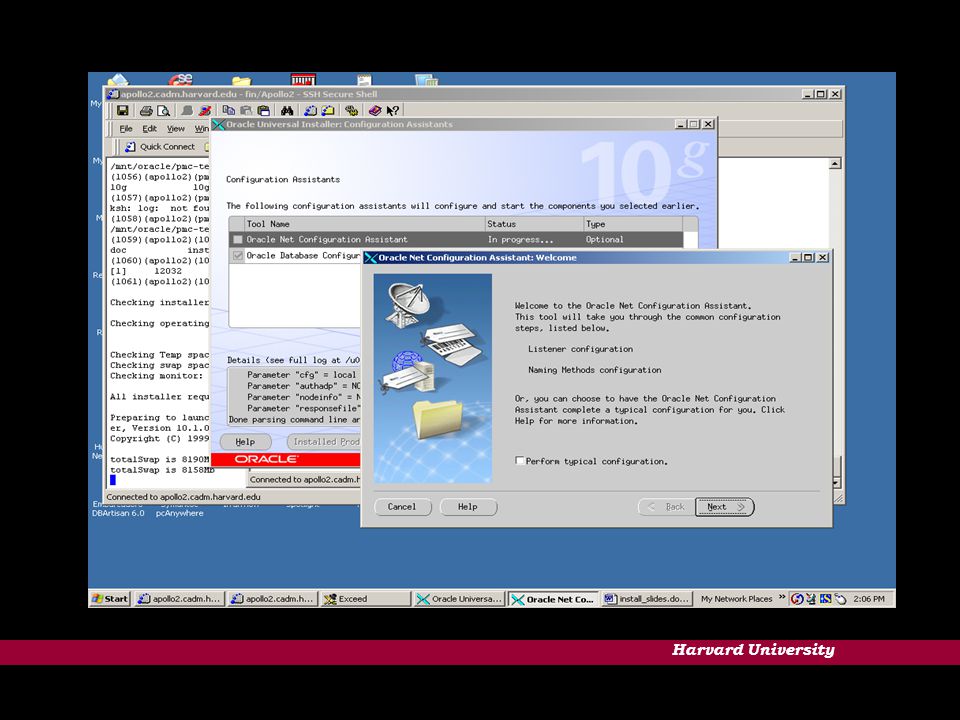Click the taskbar clock showing 2:06 PM

click(869, 599)
